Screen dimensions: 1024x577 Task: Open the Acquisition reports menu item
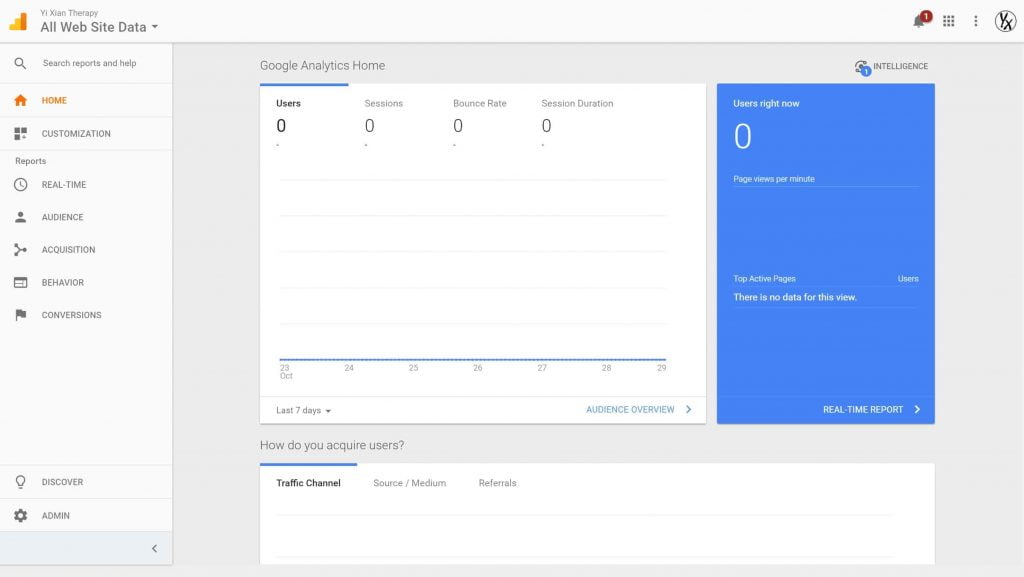(x=86, y=250)
